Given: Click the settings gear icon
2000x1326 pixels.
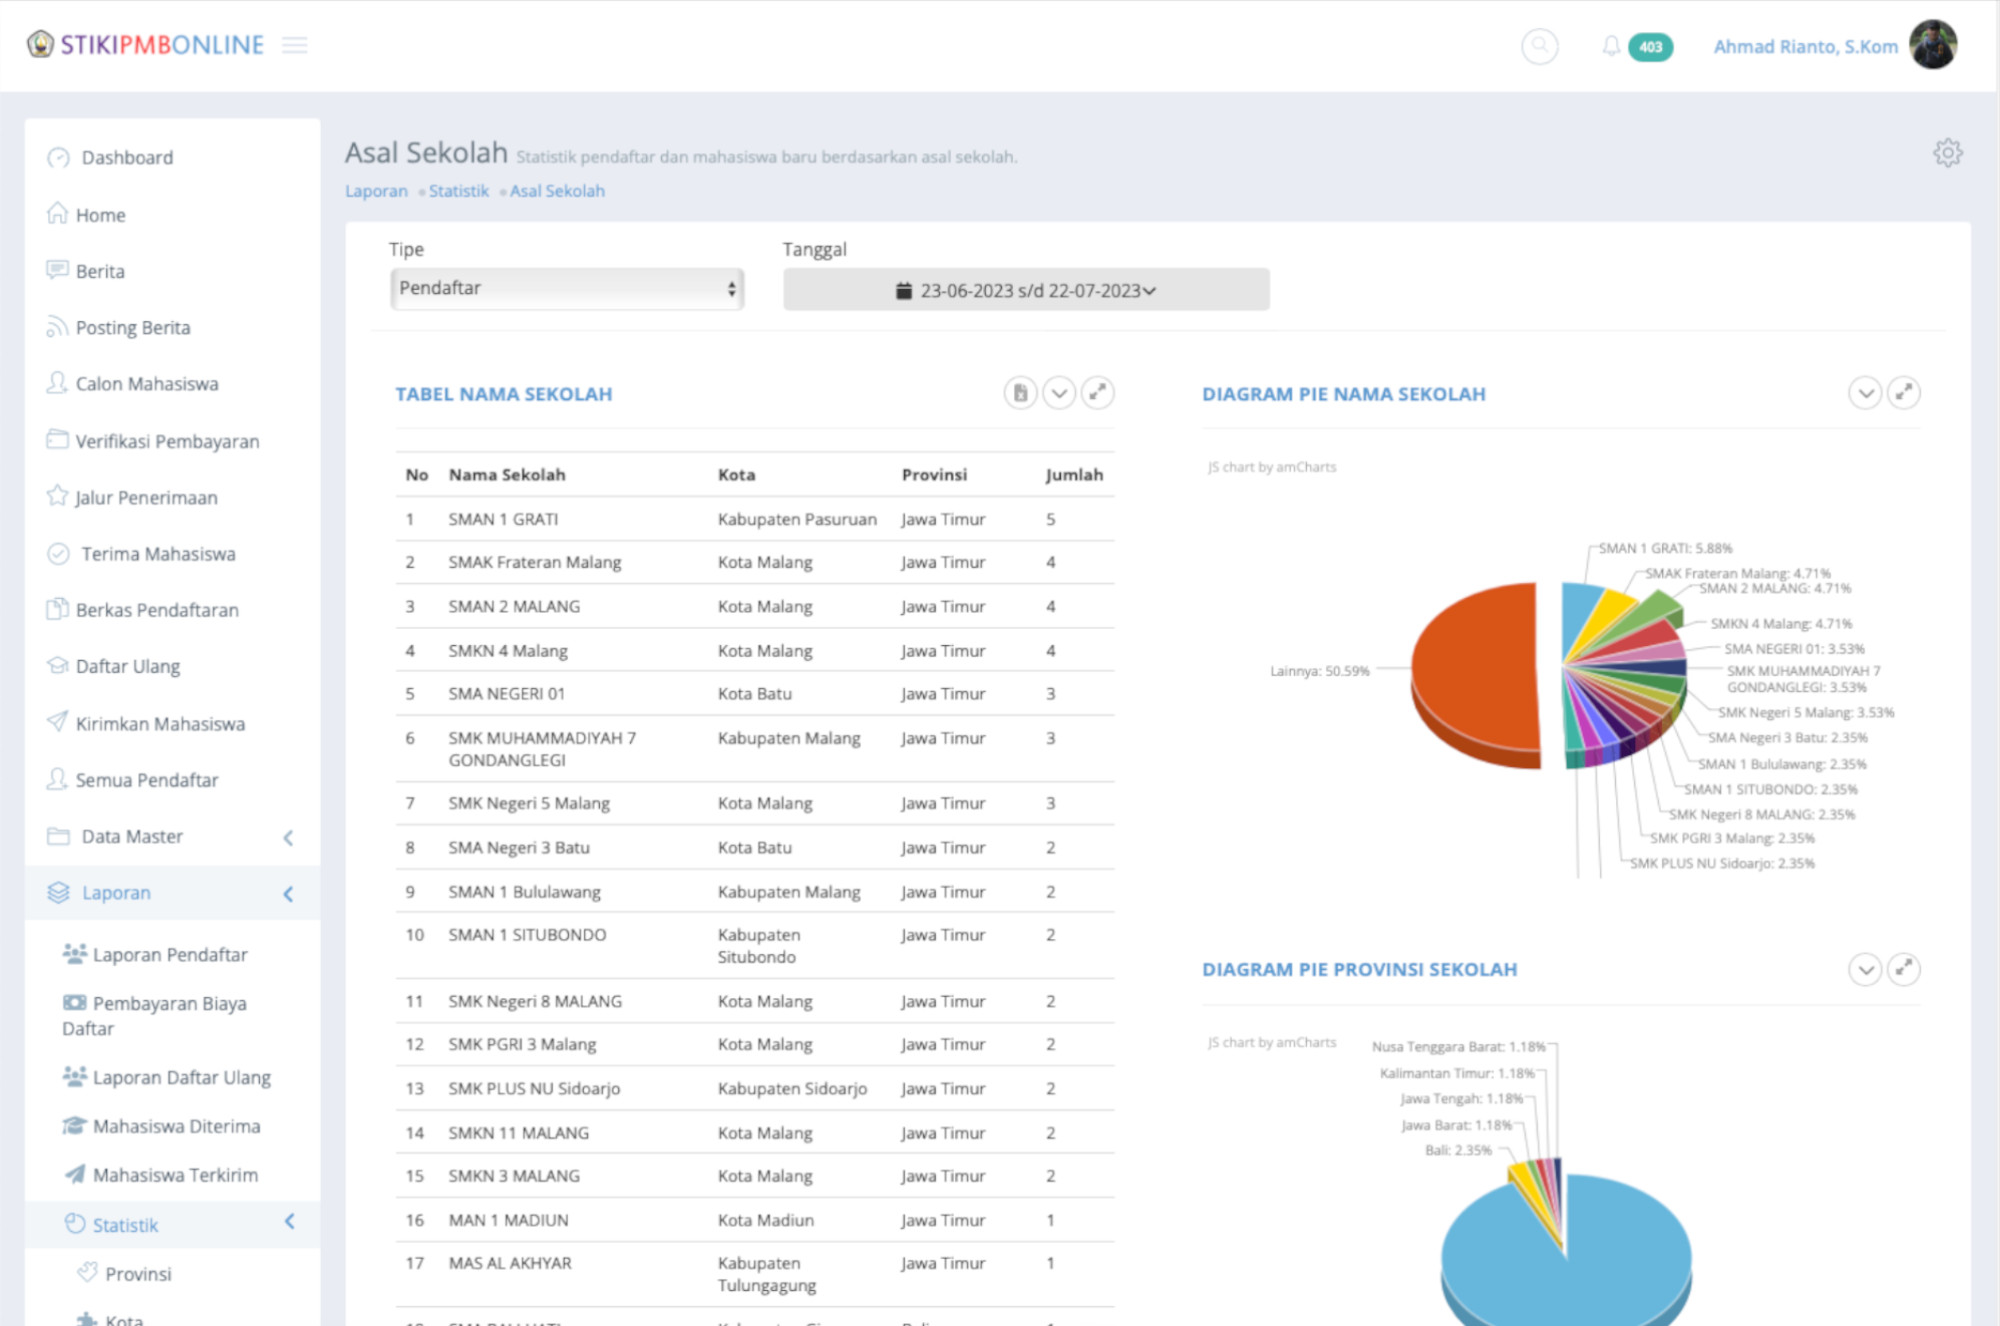Looking at the screenshot, I should (1947, 153).
